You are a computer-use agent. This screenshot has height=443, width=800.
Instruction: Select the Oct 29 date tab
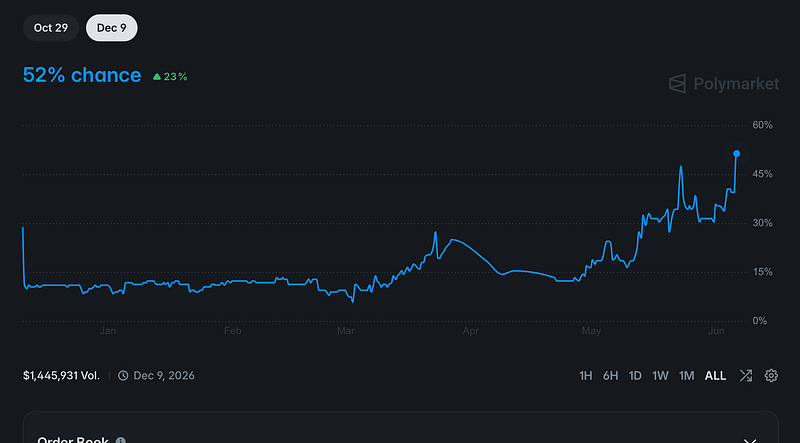point(51,28)
